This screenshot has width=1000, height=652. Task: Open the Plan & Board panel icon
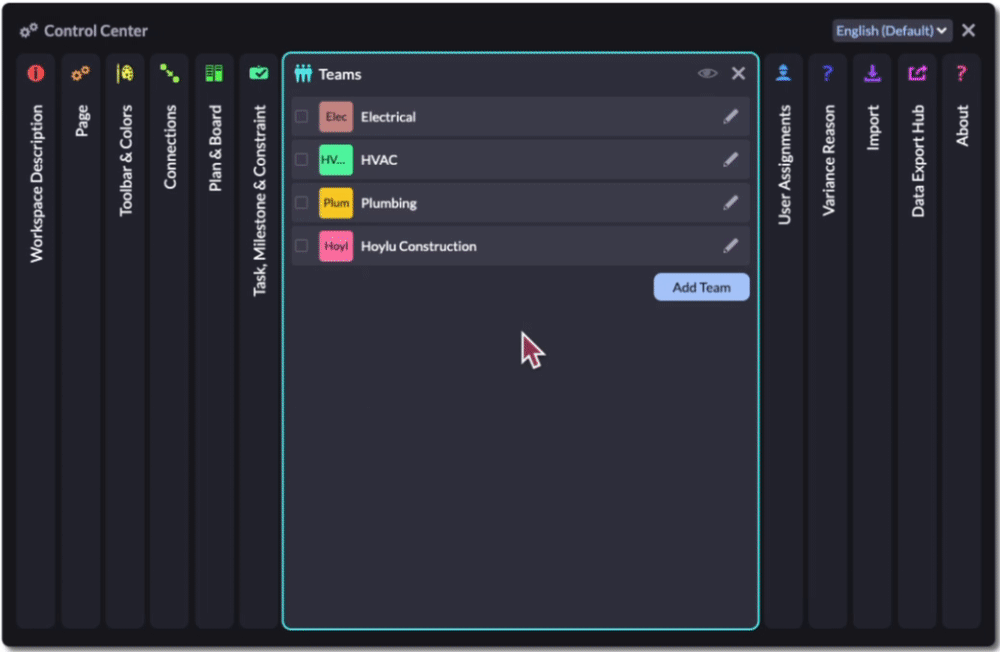pos(214,73)
